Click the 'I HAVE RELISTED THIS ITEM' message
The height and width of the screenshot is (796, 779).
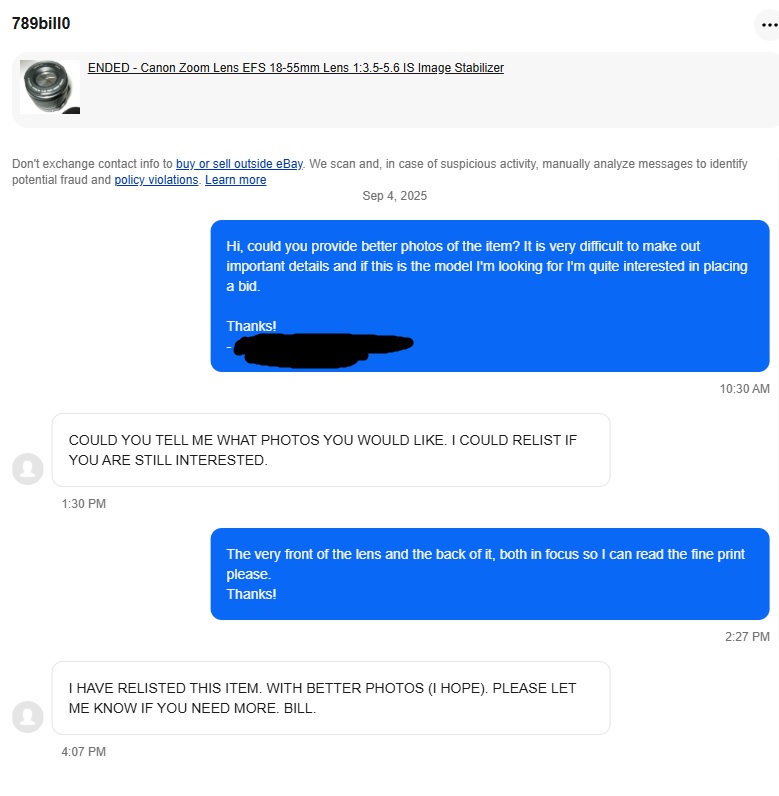(x=331, y=698)
